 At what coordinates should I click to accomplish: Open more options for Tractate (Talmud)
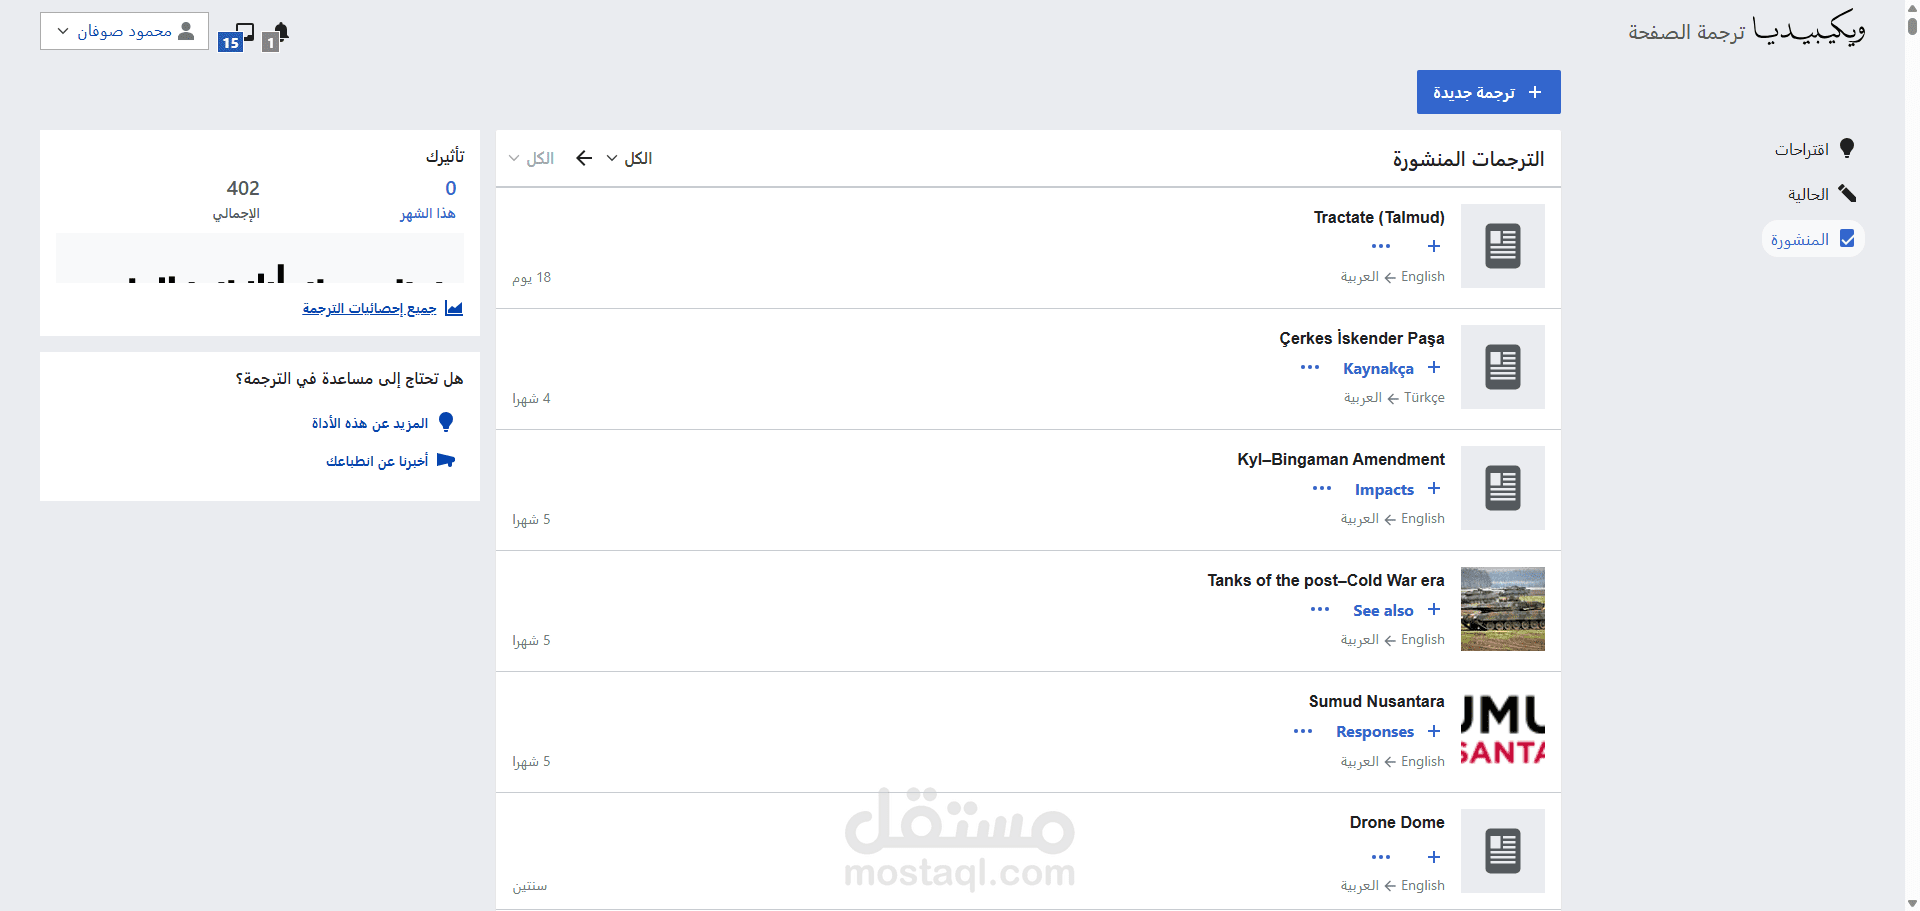(x=1381, y=246)
